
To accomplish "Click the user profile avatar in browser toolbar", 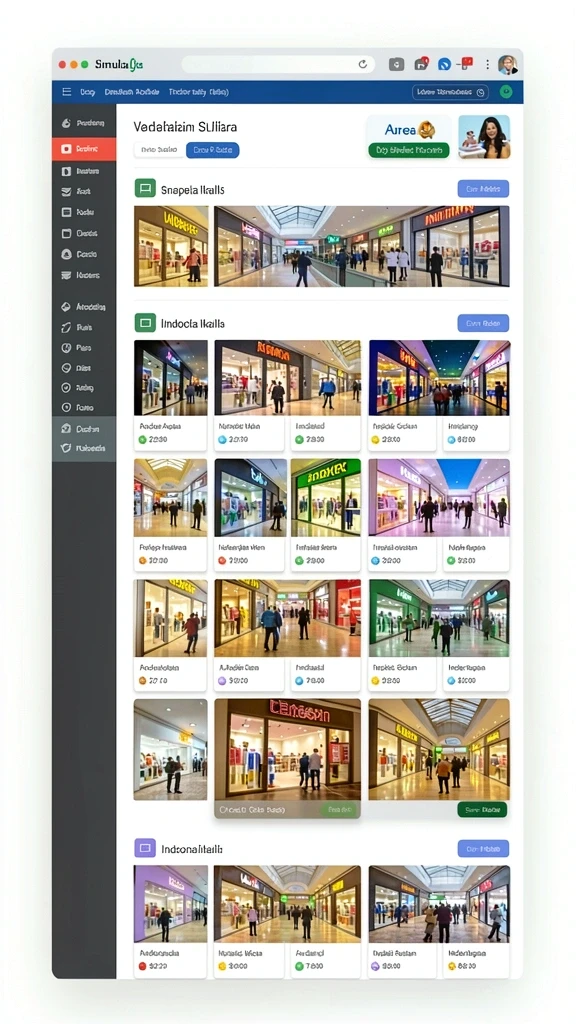I will tap(507, 64).
